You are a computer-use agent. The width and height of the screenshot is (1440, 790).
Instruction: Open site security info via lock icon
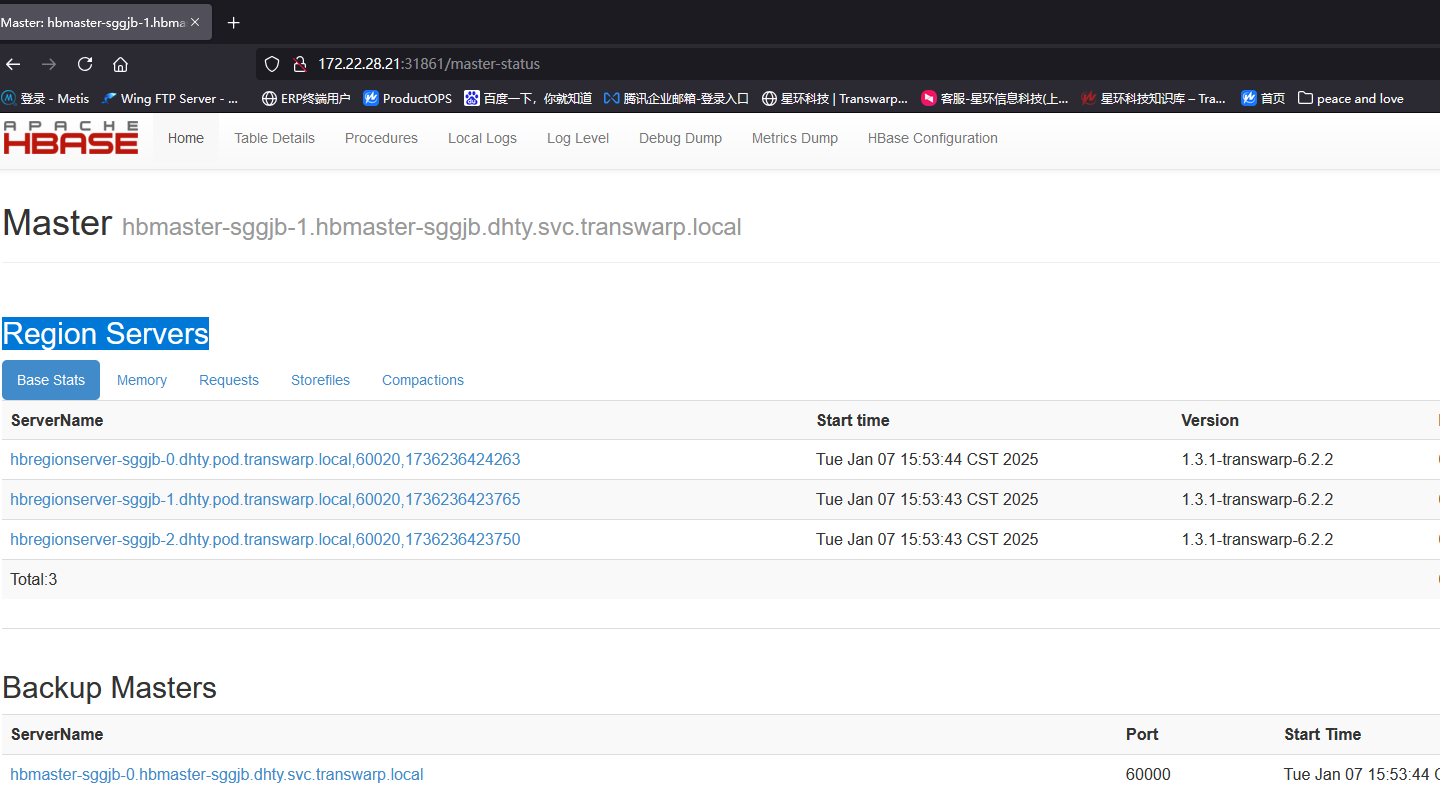pyautogui.click(x=300, y=63)
